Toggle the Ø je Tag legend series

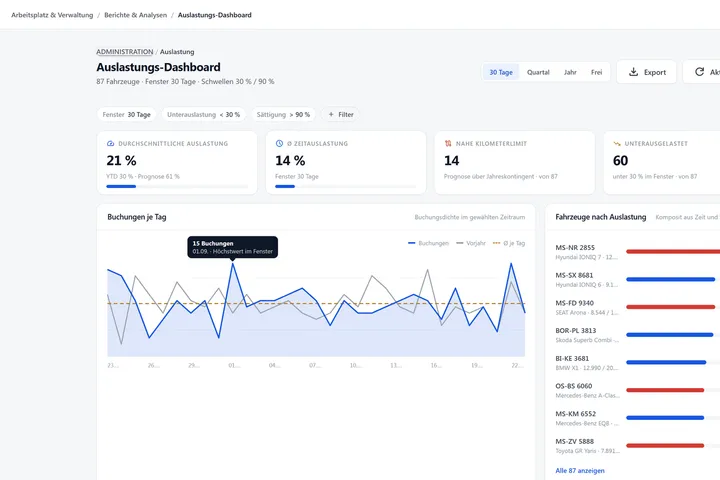point(509,243)
